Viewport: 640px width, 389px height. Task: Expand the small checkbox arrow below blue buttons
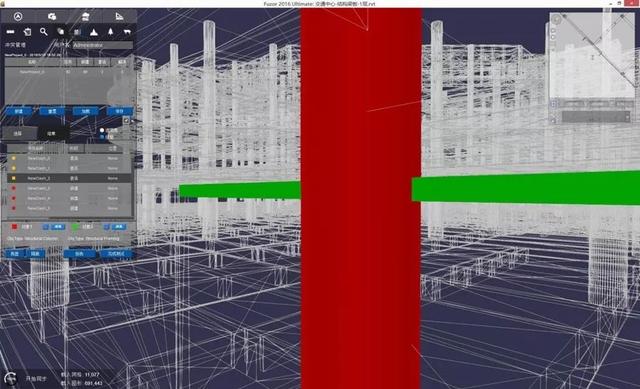tap(127, 120)
